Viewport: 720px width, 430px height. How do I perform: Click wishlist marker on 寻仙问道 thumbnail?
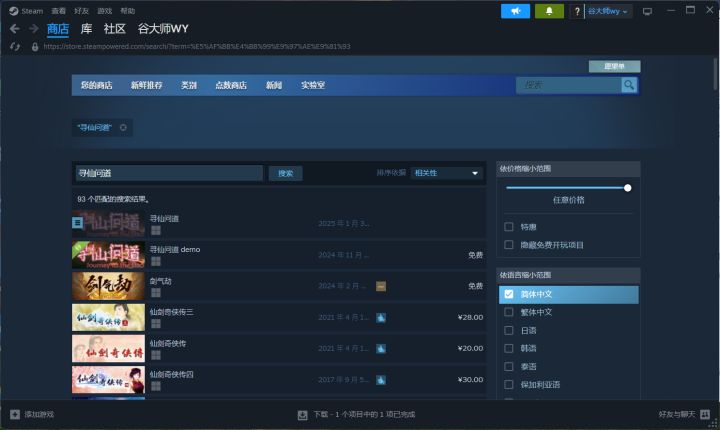[x=78, y=223]
